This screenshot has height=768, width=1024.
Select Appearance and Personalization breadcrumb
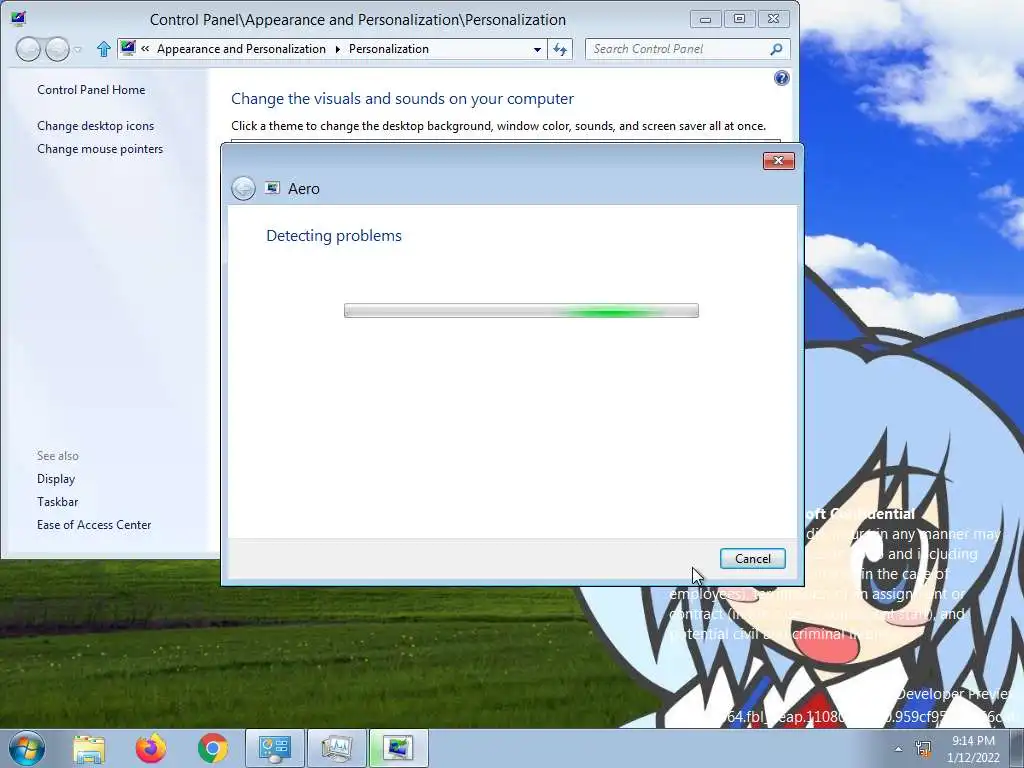point(241,49)
